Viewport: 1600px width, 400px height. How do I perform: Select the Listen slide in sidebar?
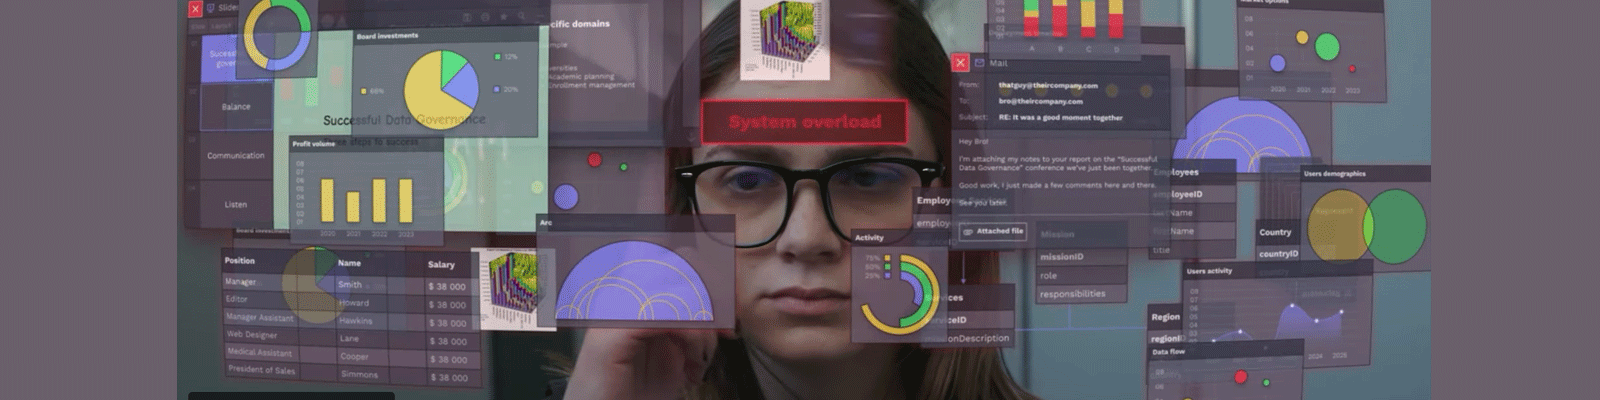236,204
